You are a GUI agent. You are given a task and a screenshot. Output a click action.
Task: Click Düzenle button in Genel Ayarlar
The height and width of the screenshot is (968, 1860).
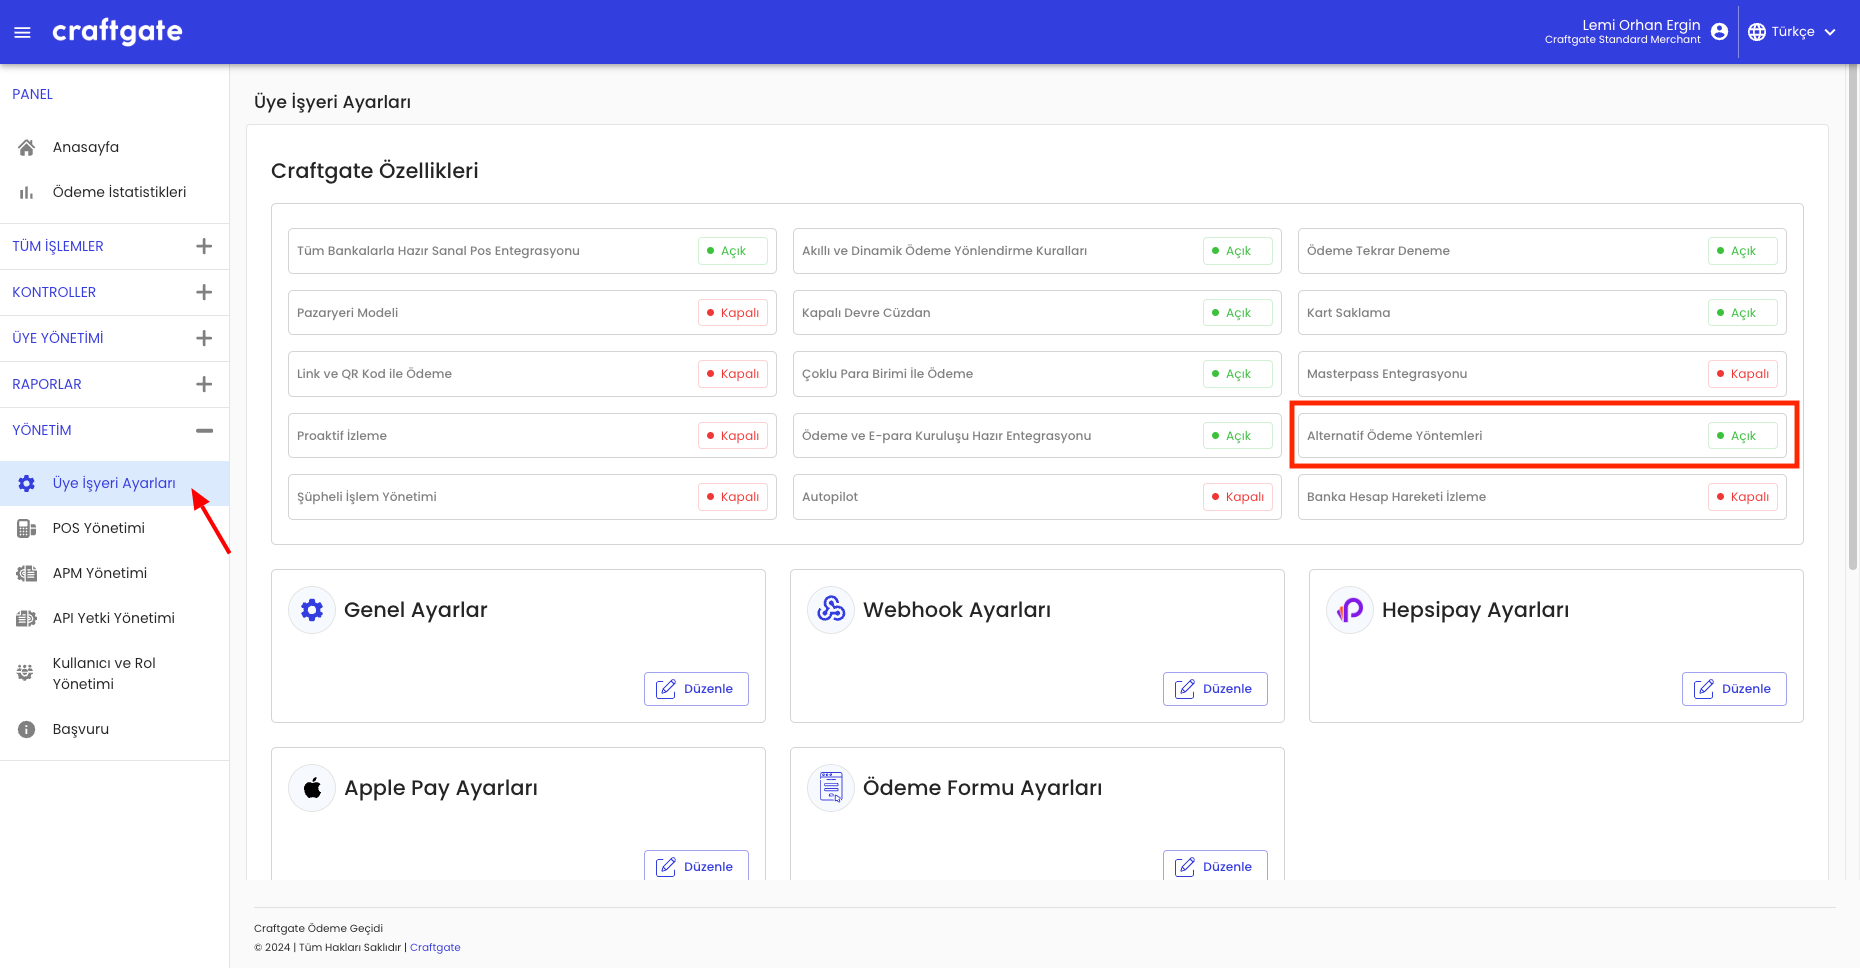pos(696,689)
